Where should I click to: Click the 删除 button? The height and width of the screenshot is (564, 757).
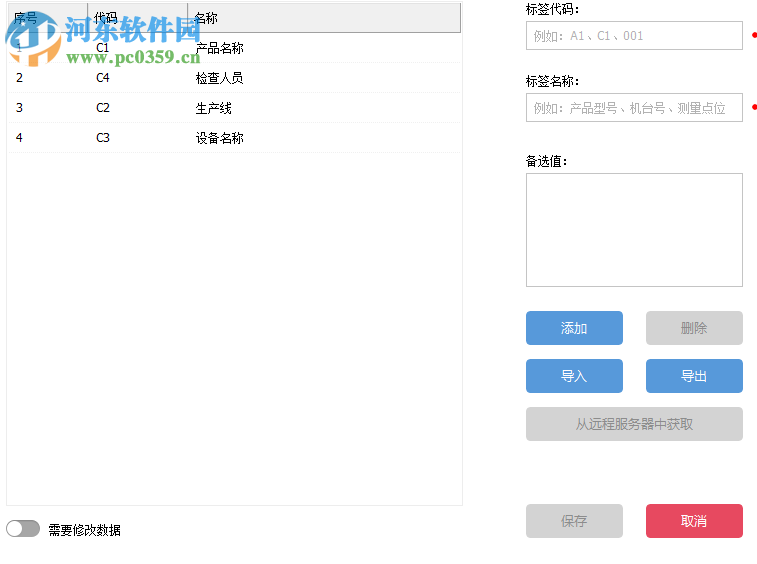[694, 328]
